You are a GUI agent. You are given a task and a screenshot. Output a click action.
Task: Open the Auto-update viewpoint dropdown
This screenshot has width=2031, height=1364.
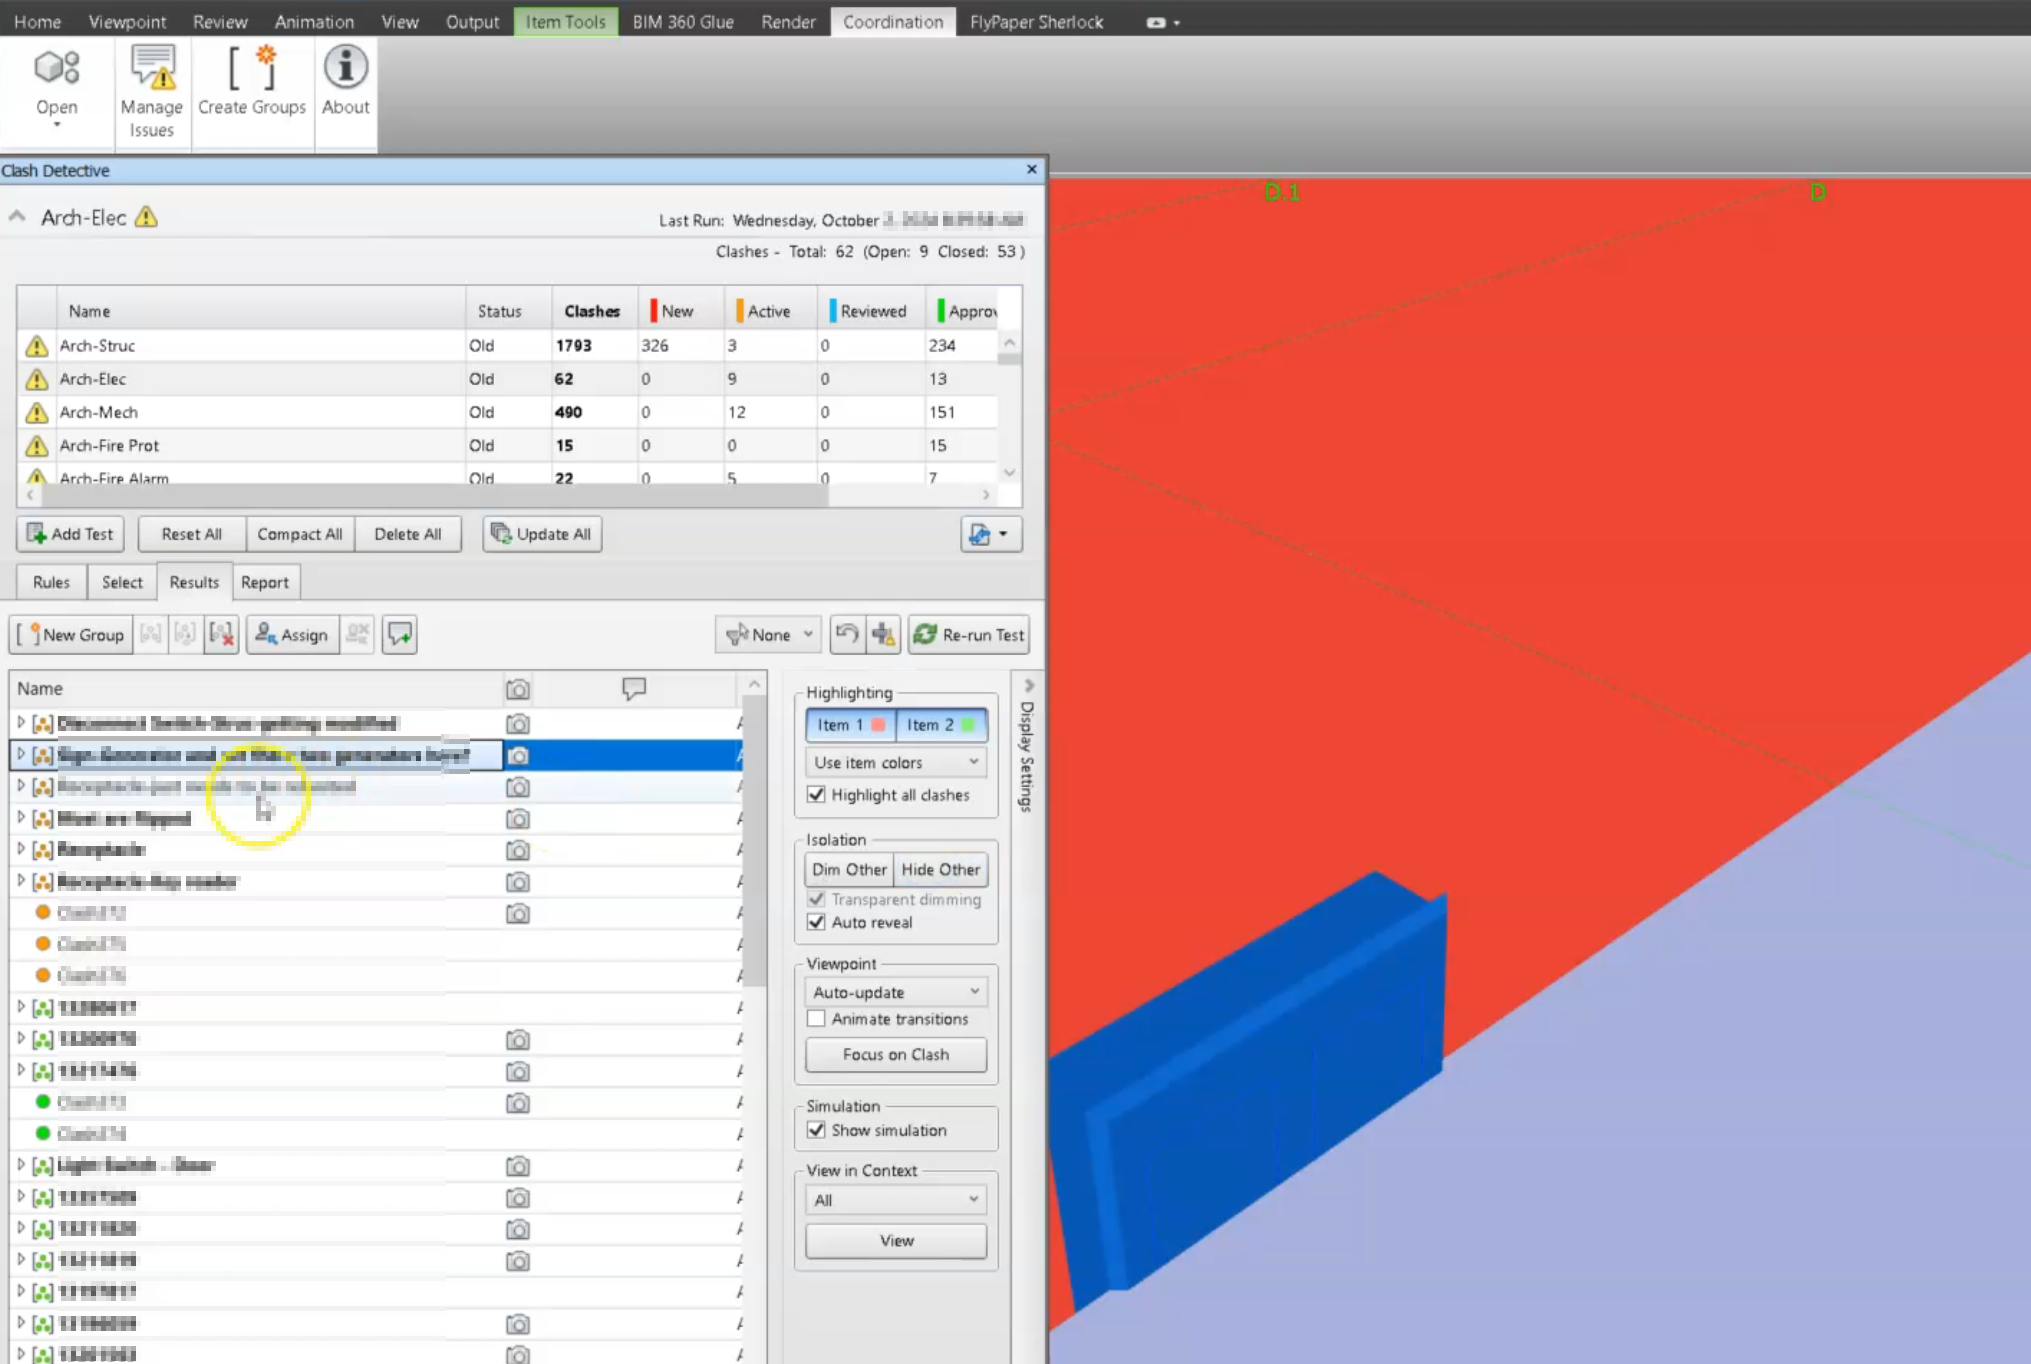point(895,992)
